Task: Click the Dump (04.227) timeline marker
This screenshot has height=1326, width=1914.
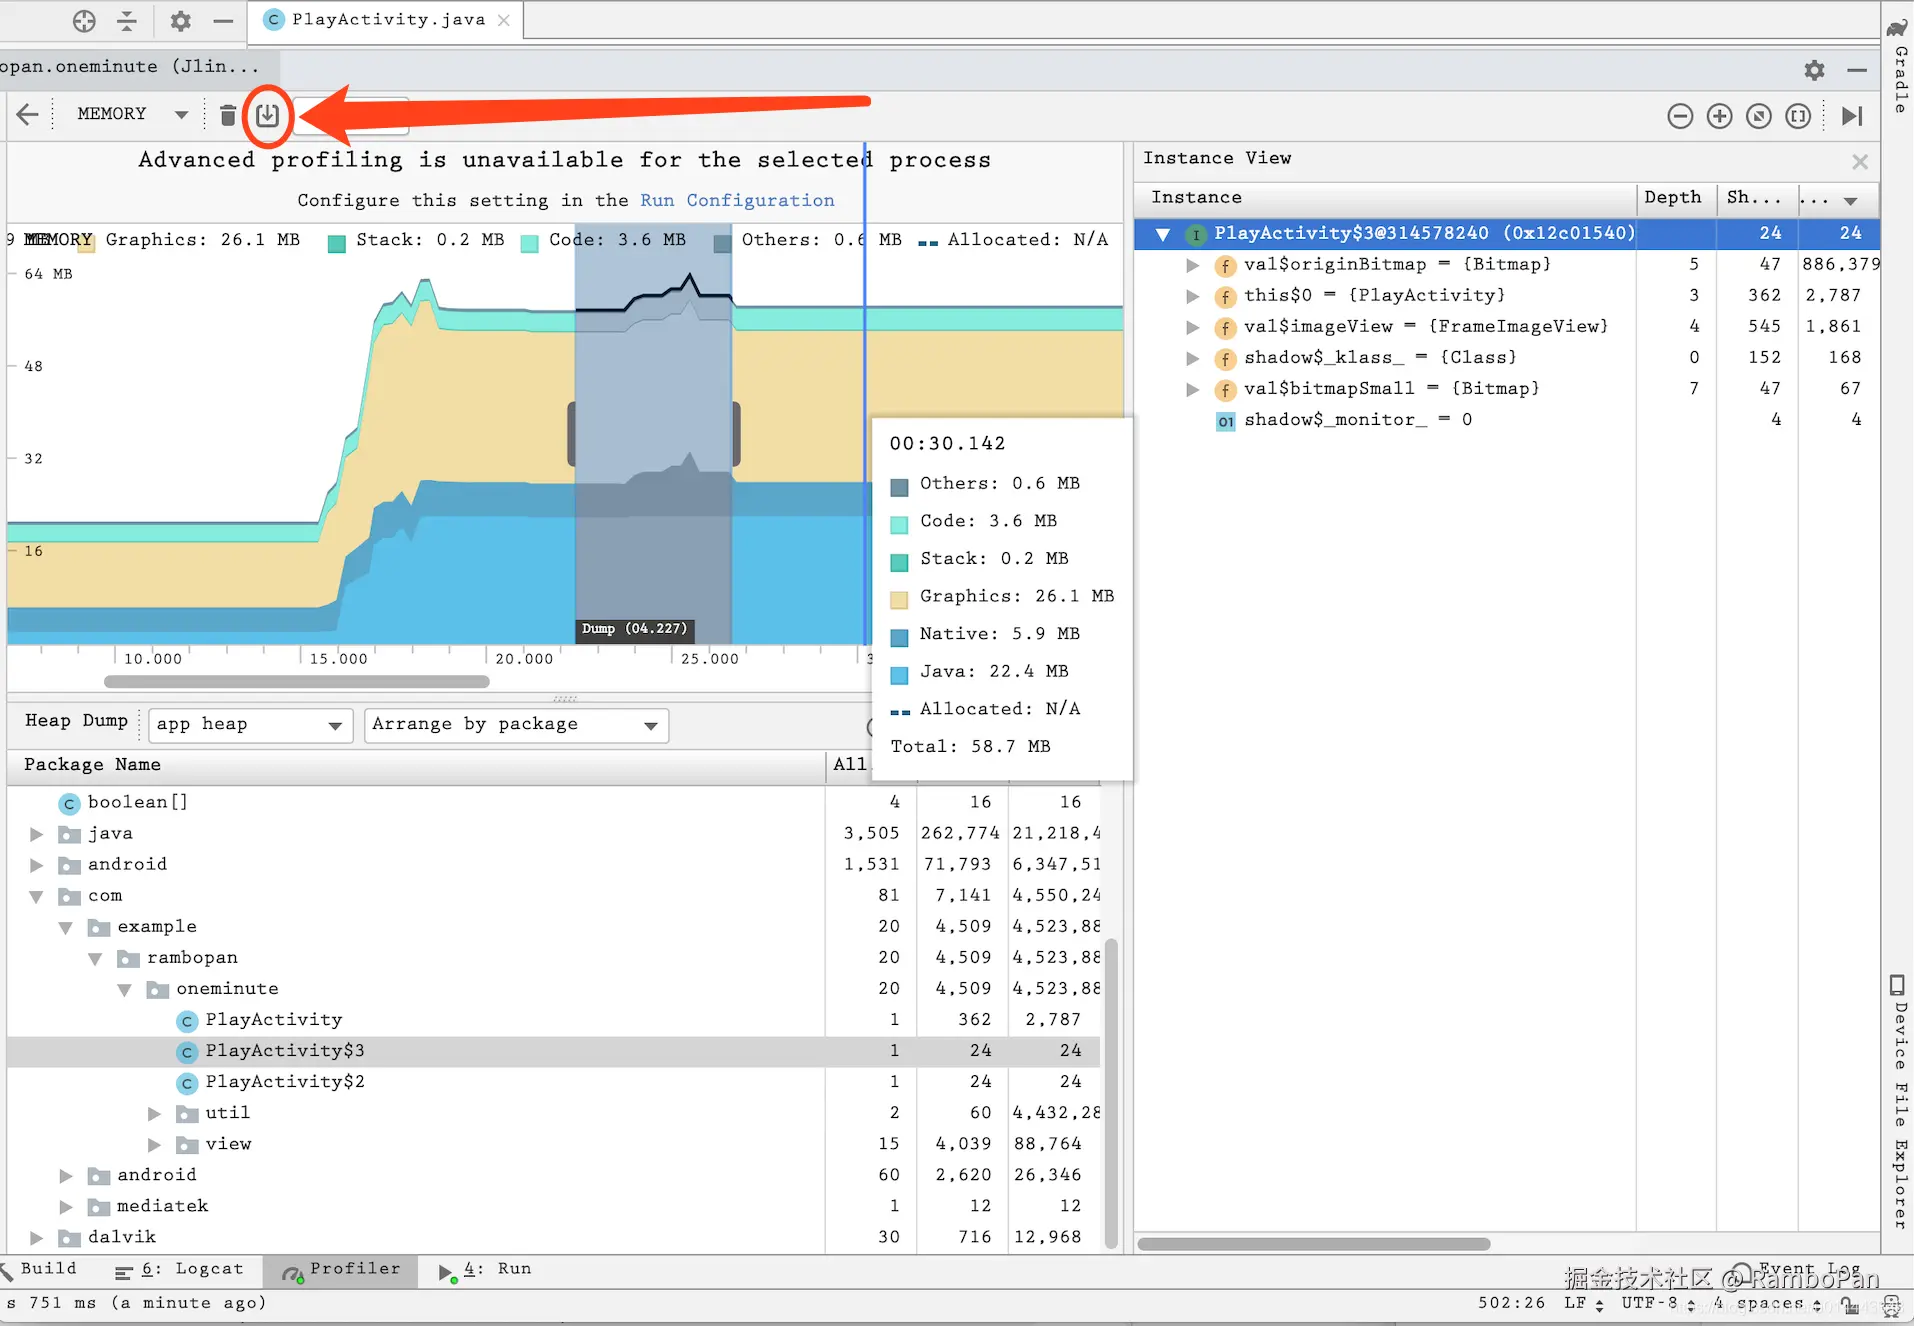Action: pos(635,629)
